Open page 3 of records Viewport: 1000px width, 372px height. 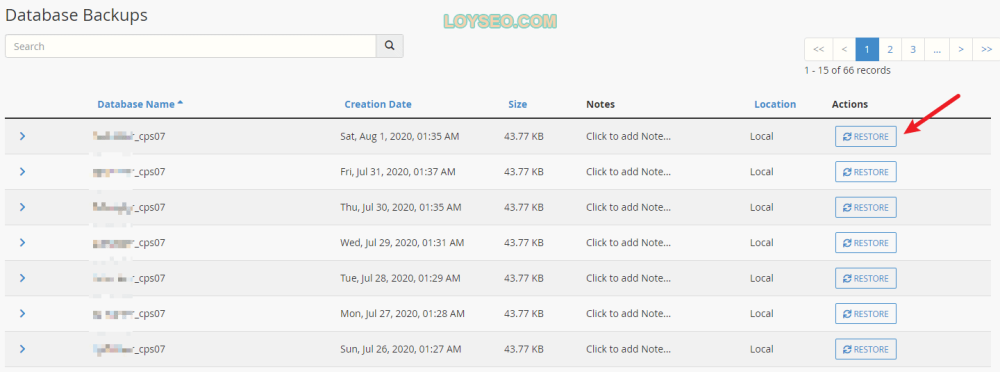(x=913, y=49)
